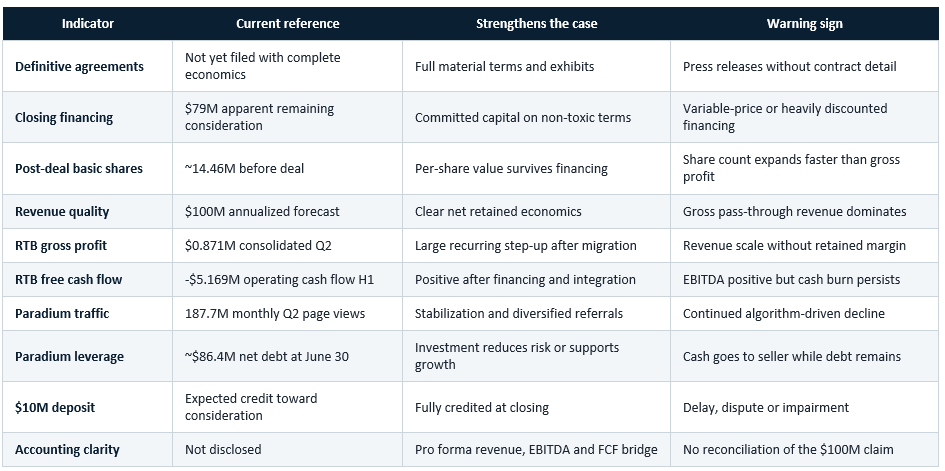
Task: Select the Current reference column header
Action: pyautogui.click(x=287, y=23)
